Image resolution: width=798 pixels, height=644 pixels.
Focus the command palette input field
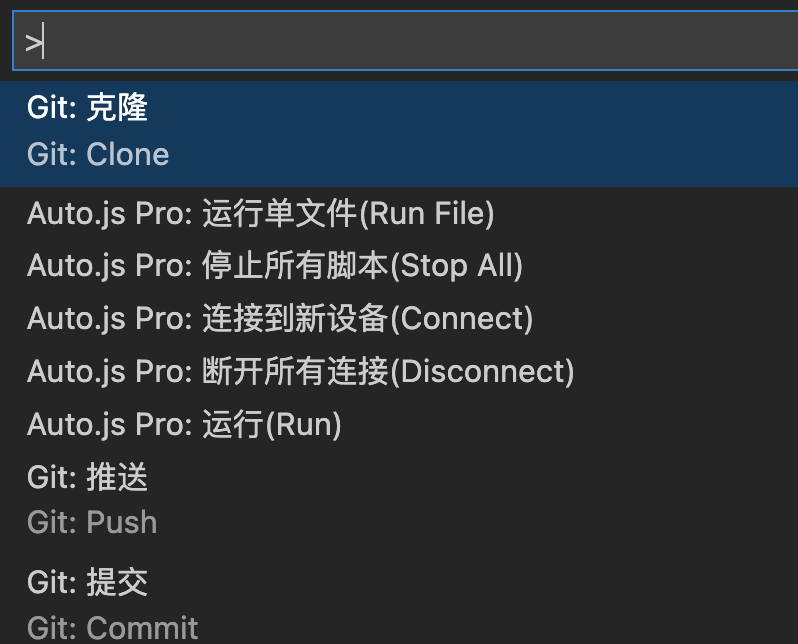click(400, 42)
